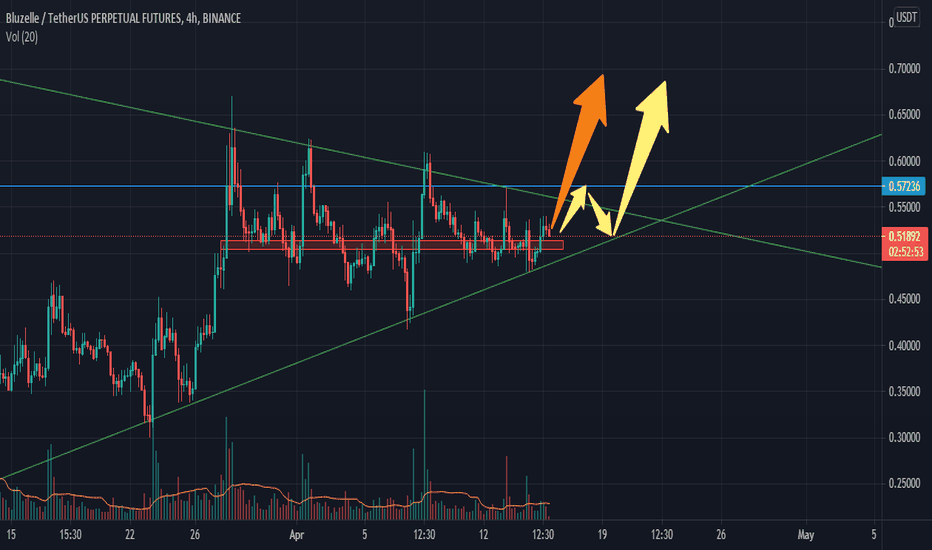
Task: Click the 0.60000 price axis value
Action: point(904,161)
